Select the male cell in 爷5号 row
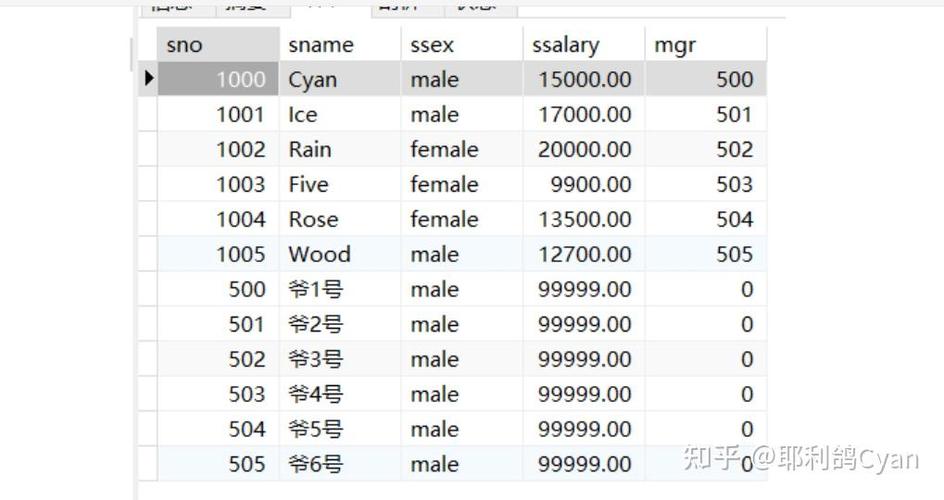The height and width of the screenshot is (500, 944). click(462, 428)
